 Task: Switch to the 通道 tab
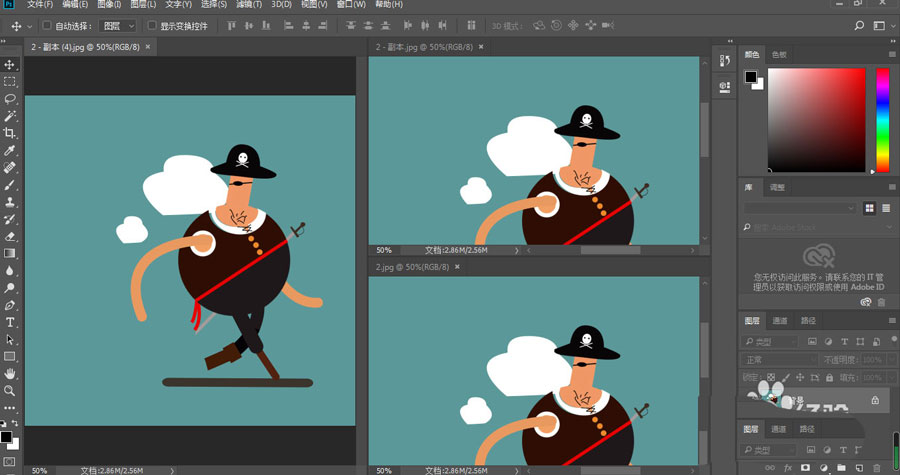(x=780, y=321)
